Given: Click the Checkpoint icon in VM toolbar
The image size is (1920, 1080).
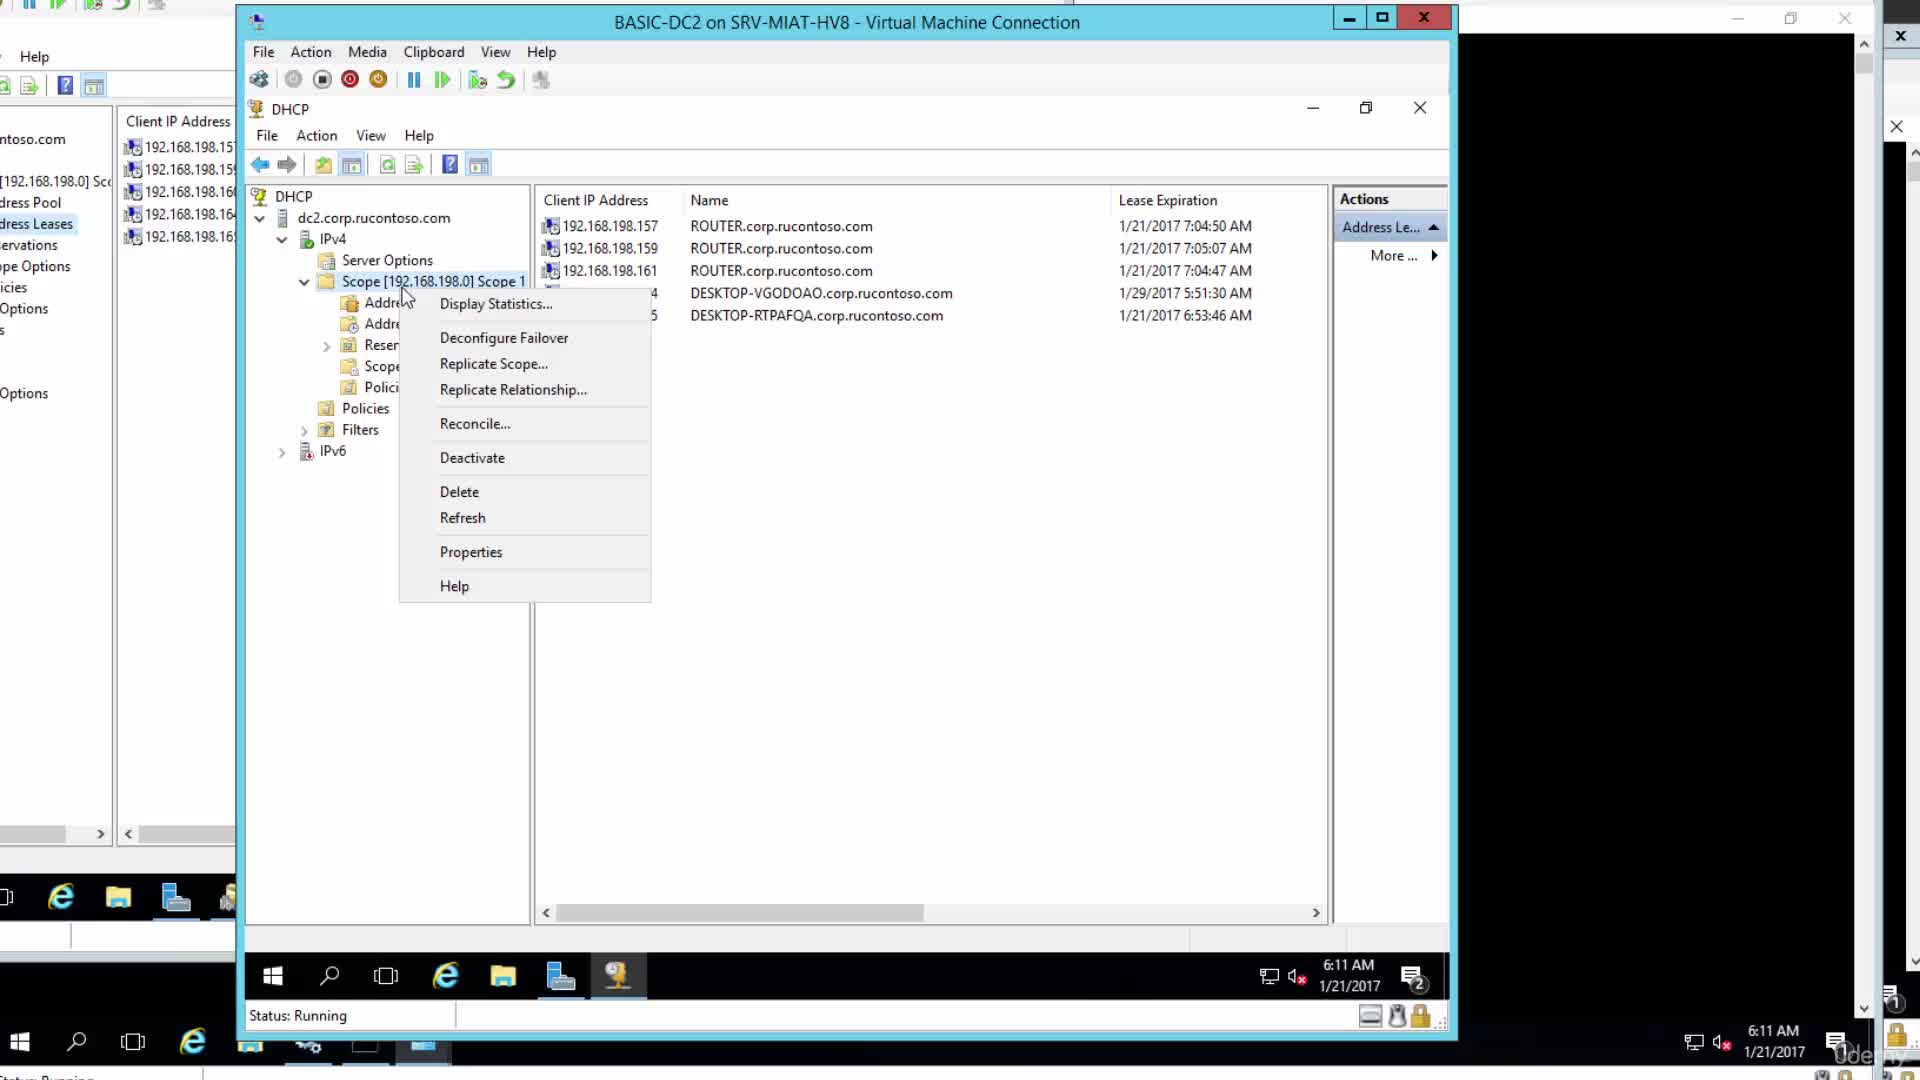Looking at the screenshot, I should point(478,80).
